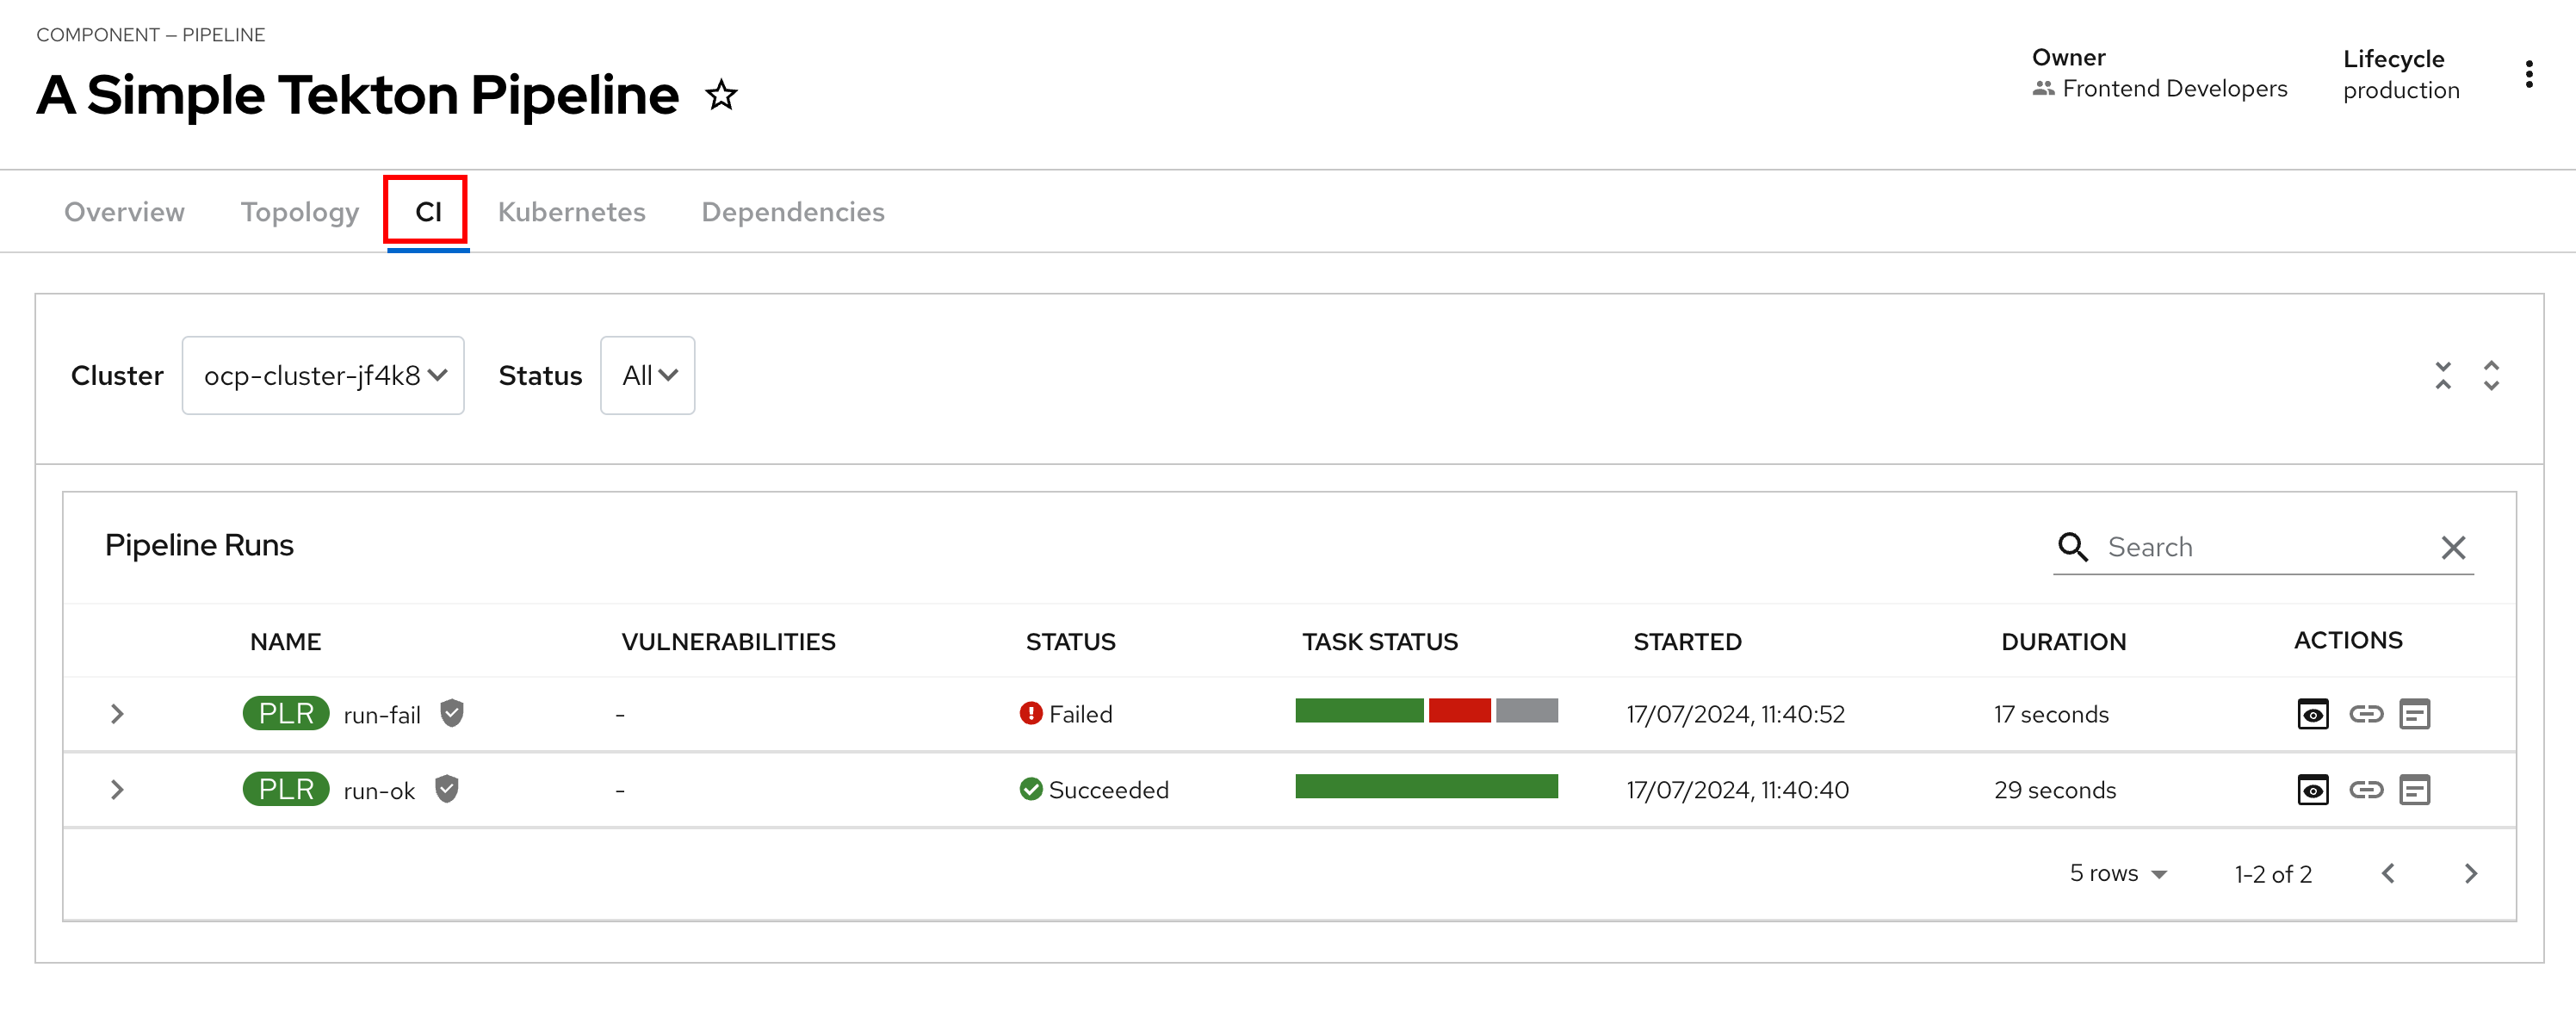2576x1011 pixels.
Task: Open SBOM link for run-fail
Action: [x=2365, y=714]
